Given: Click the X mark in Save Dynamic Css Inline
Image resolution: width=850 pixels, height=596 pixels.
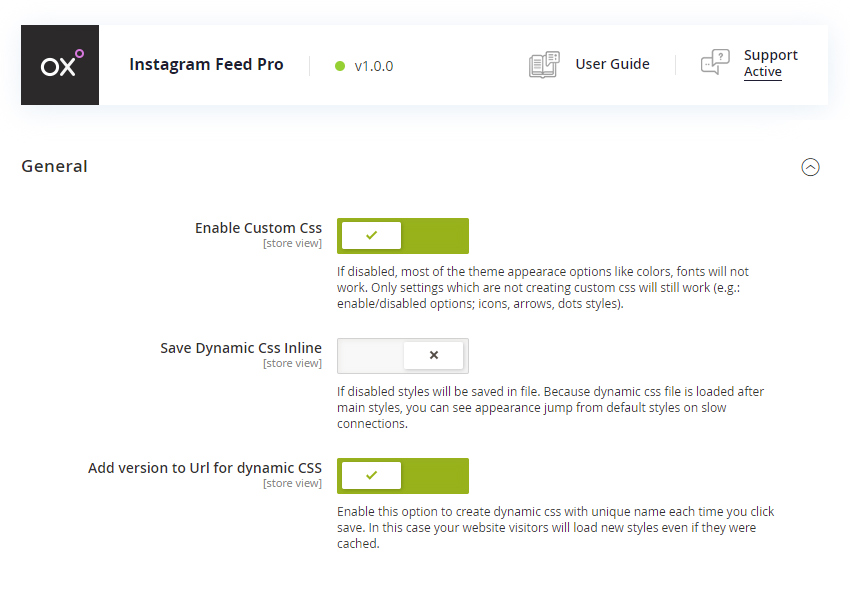Looking at the screenshot, I should pos(434,355).
